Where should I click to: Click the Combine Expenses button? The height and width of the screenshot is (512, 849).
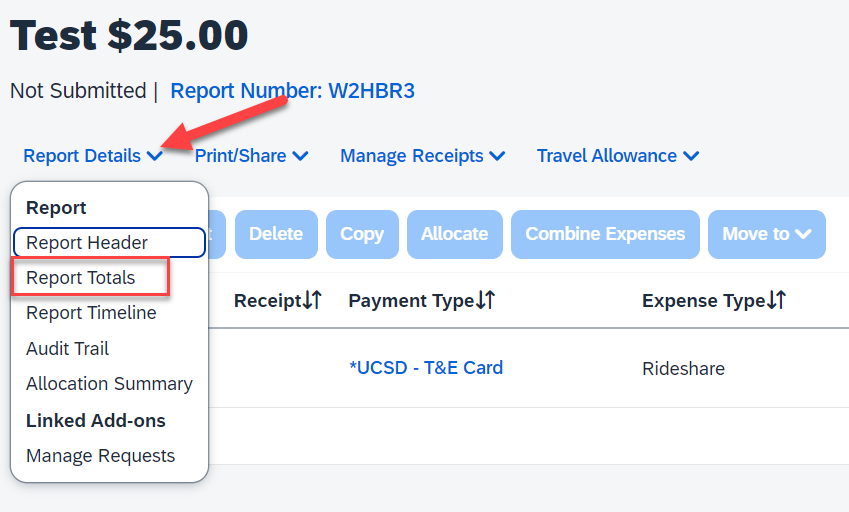(x=605, y=234)
